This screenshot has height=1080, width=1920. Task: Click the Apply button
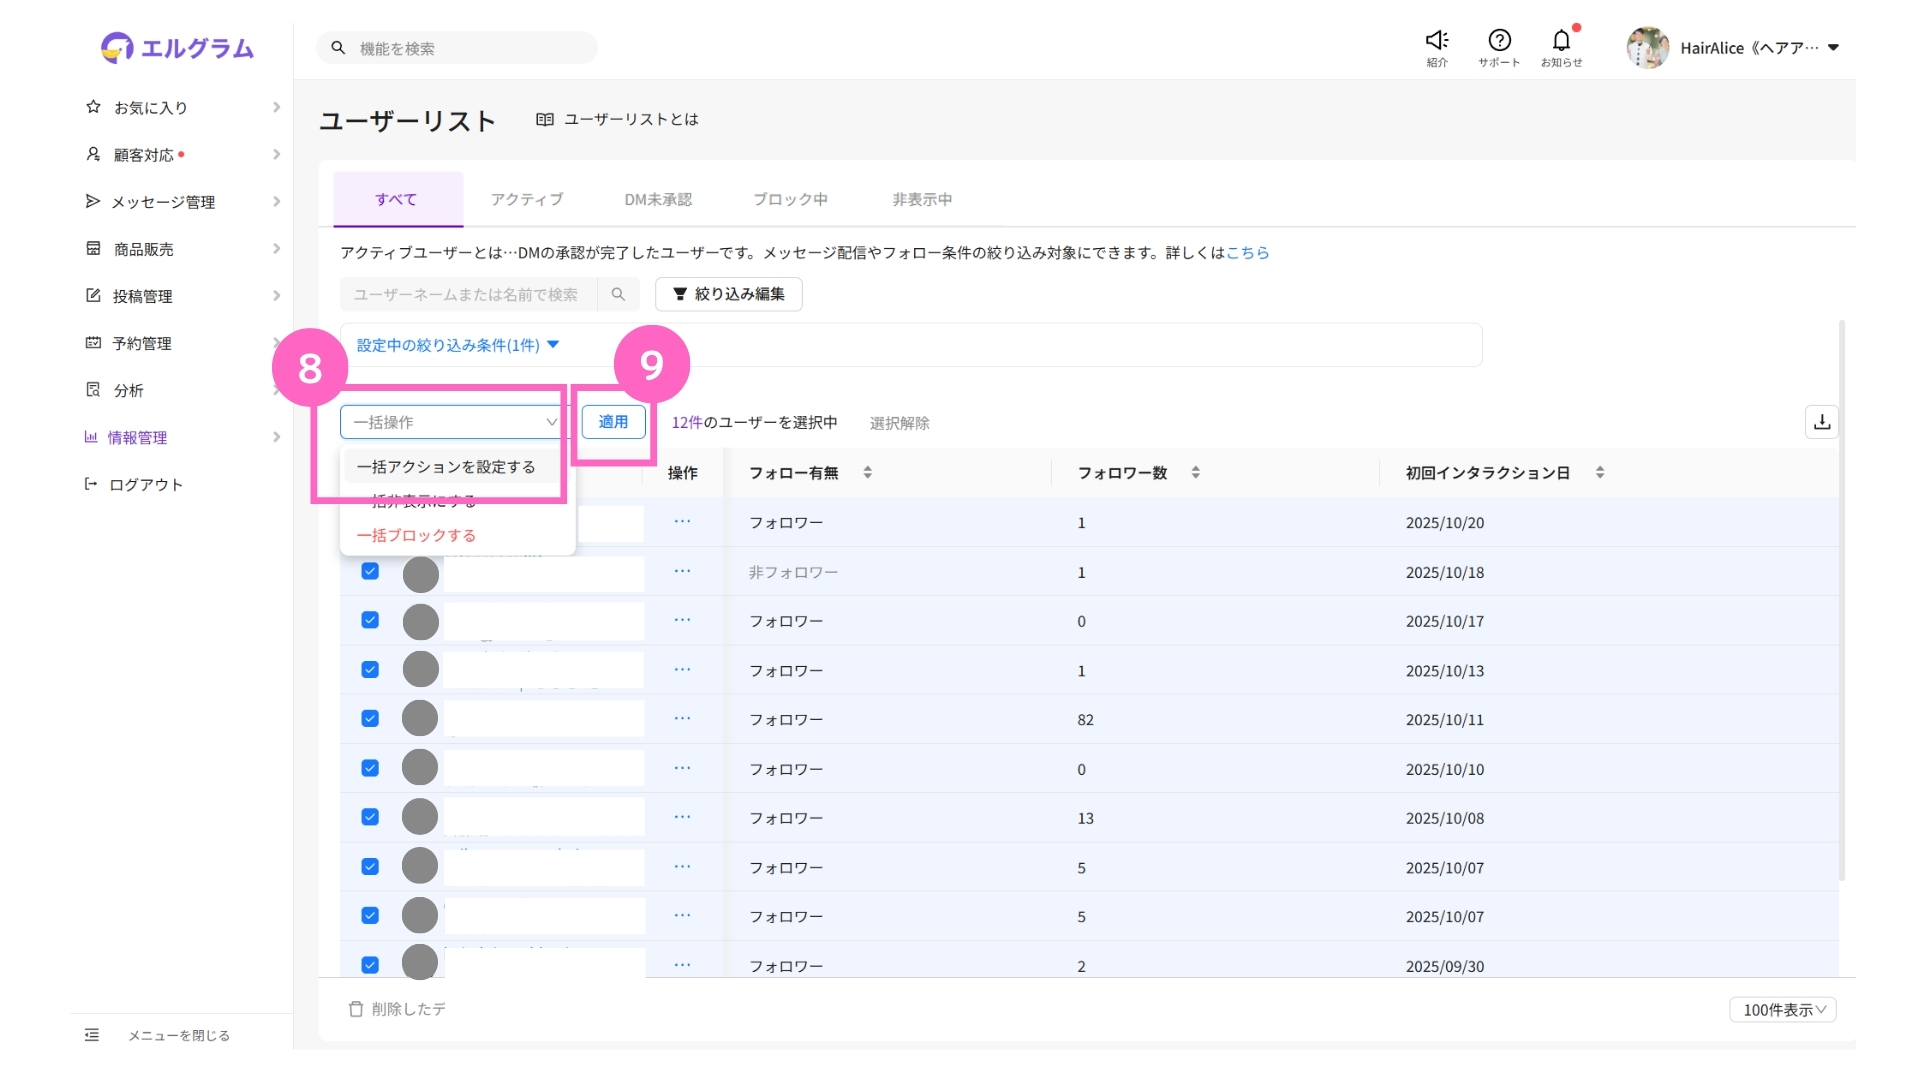point(613,422)
